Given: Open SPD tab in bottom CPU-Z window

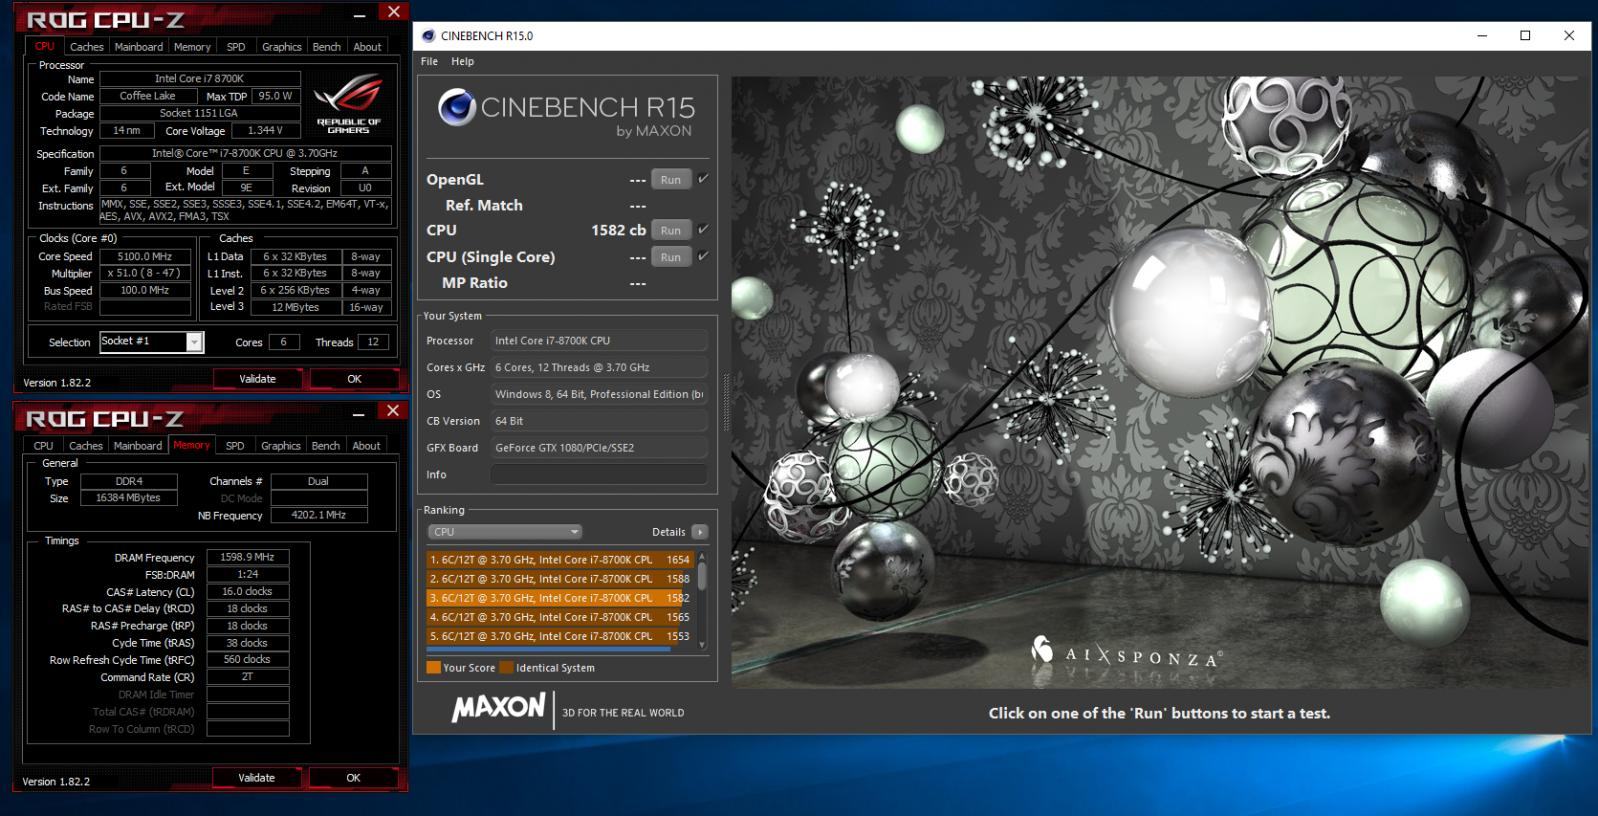Looking at the screenshot, I should tap(235, 446).
